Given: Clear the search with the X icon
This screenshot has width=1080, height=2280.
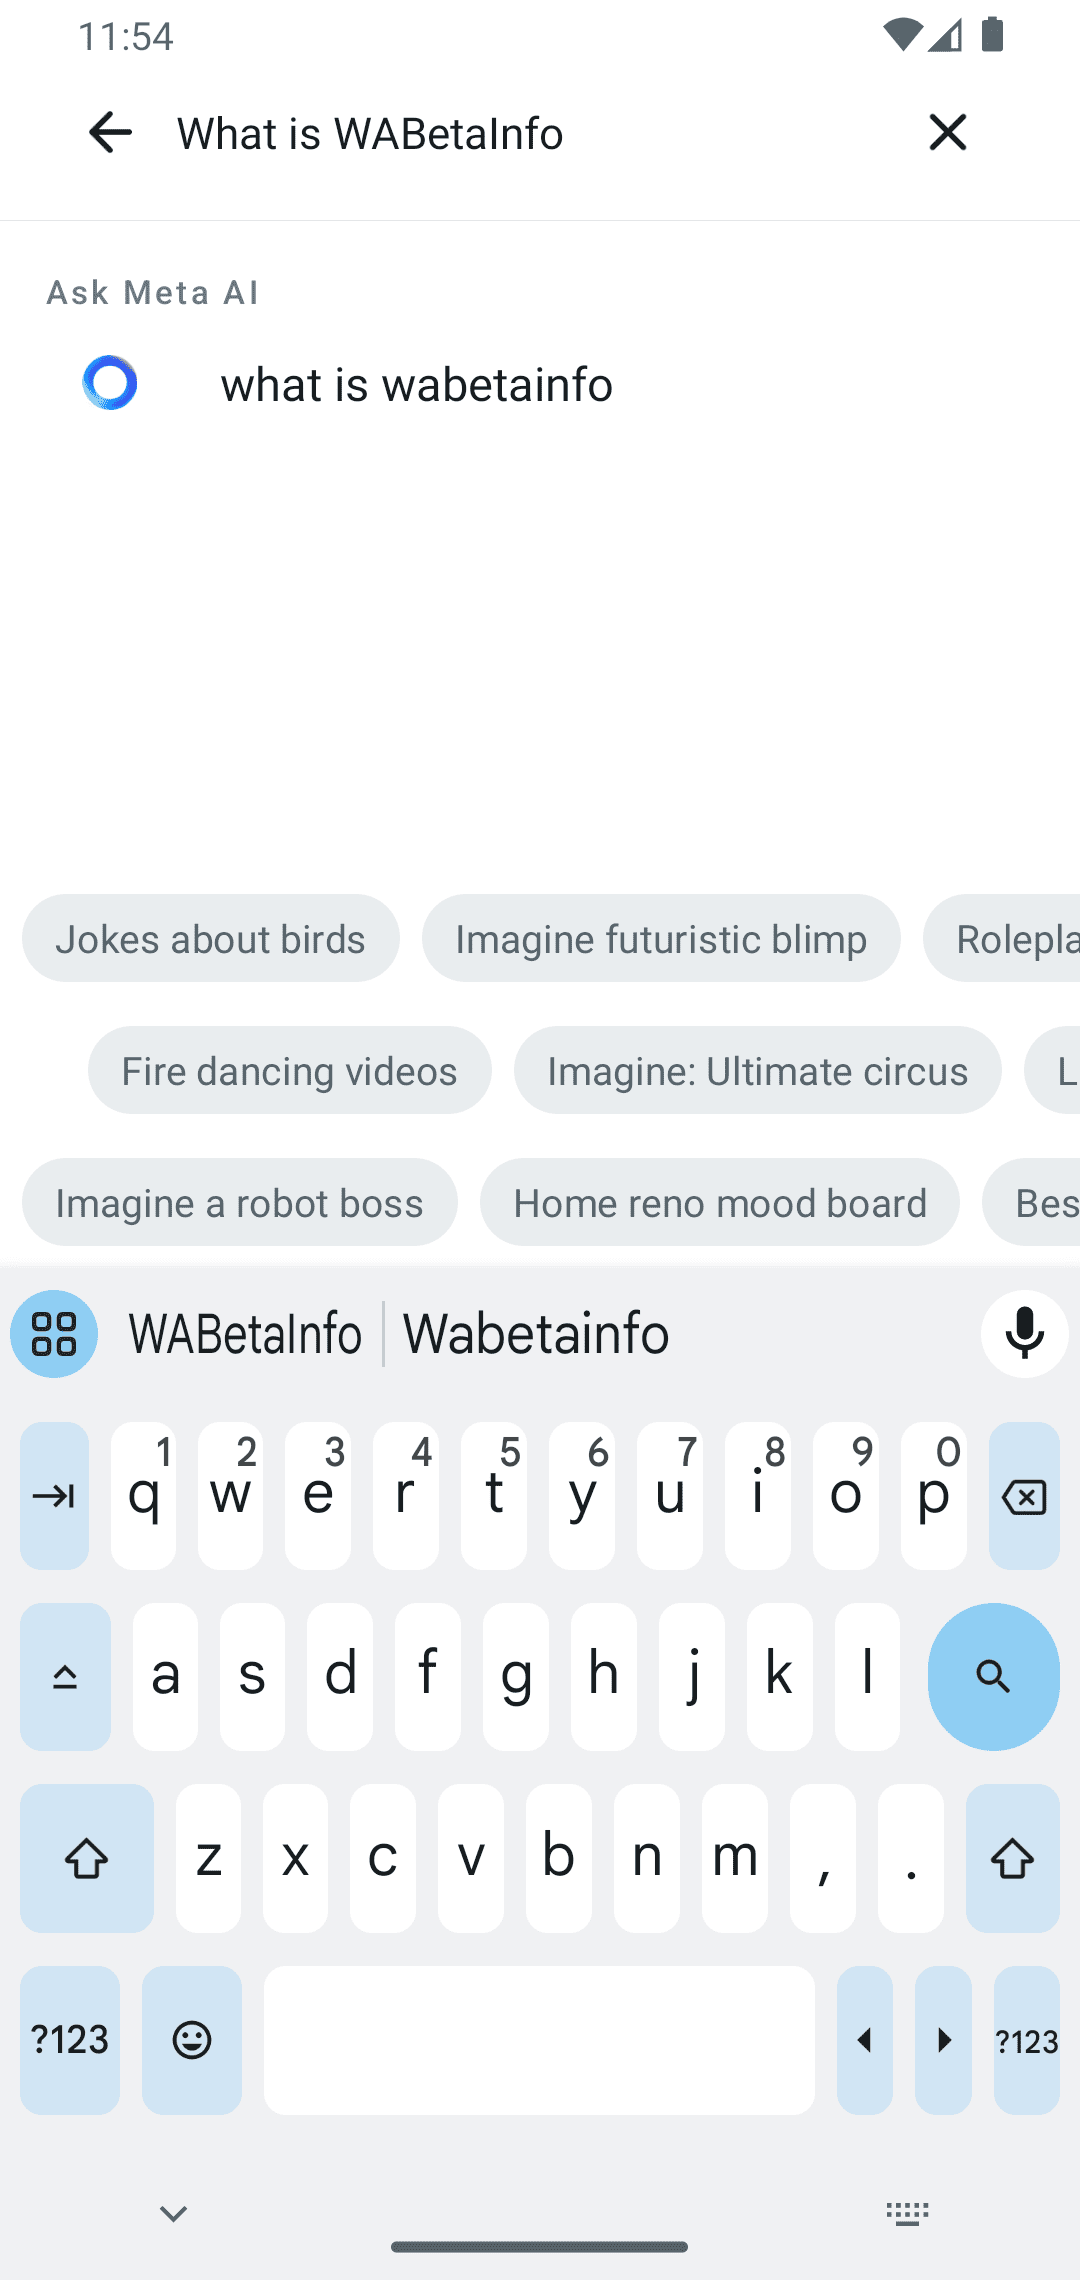Looking at the screenshot, I should coord(947,131).
